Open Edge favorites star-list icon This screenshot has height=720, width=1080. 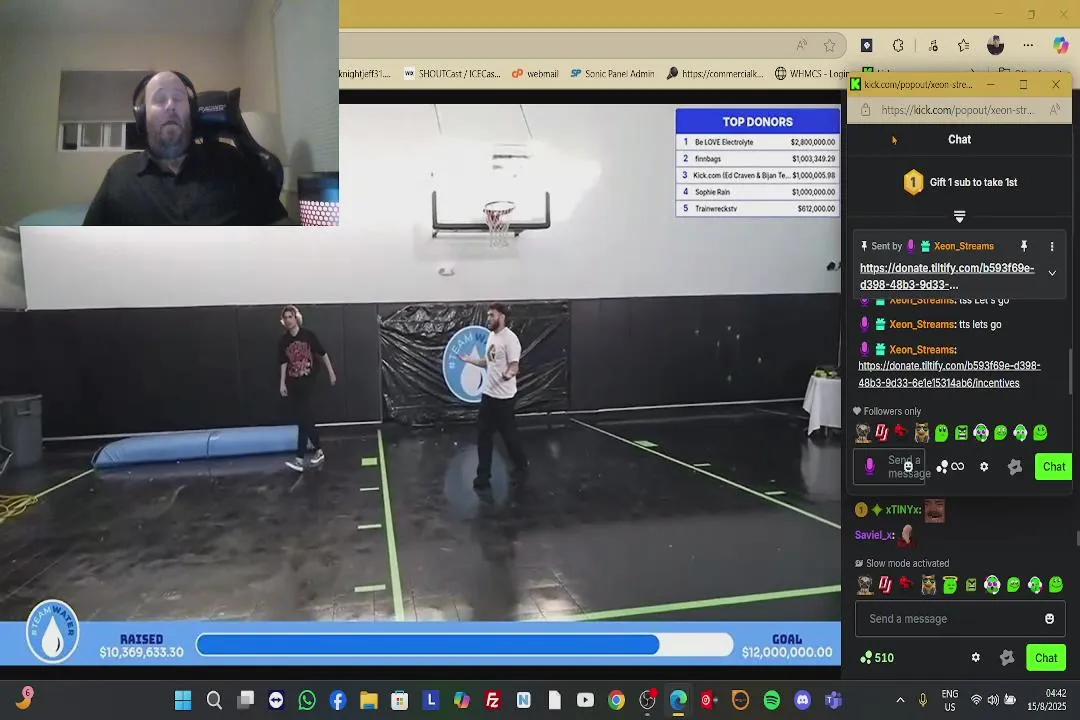(963, 45)
